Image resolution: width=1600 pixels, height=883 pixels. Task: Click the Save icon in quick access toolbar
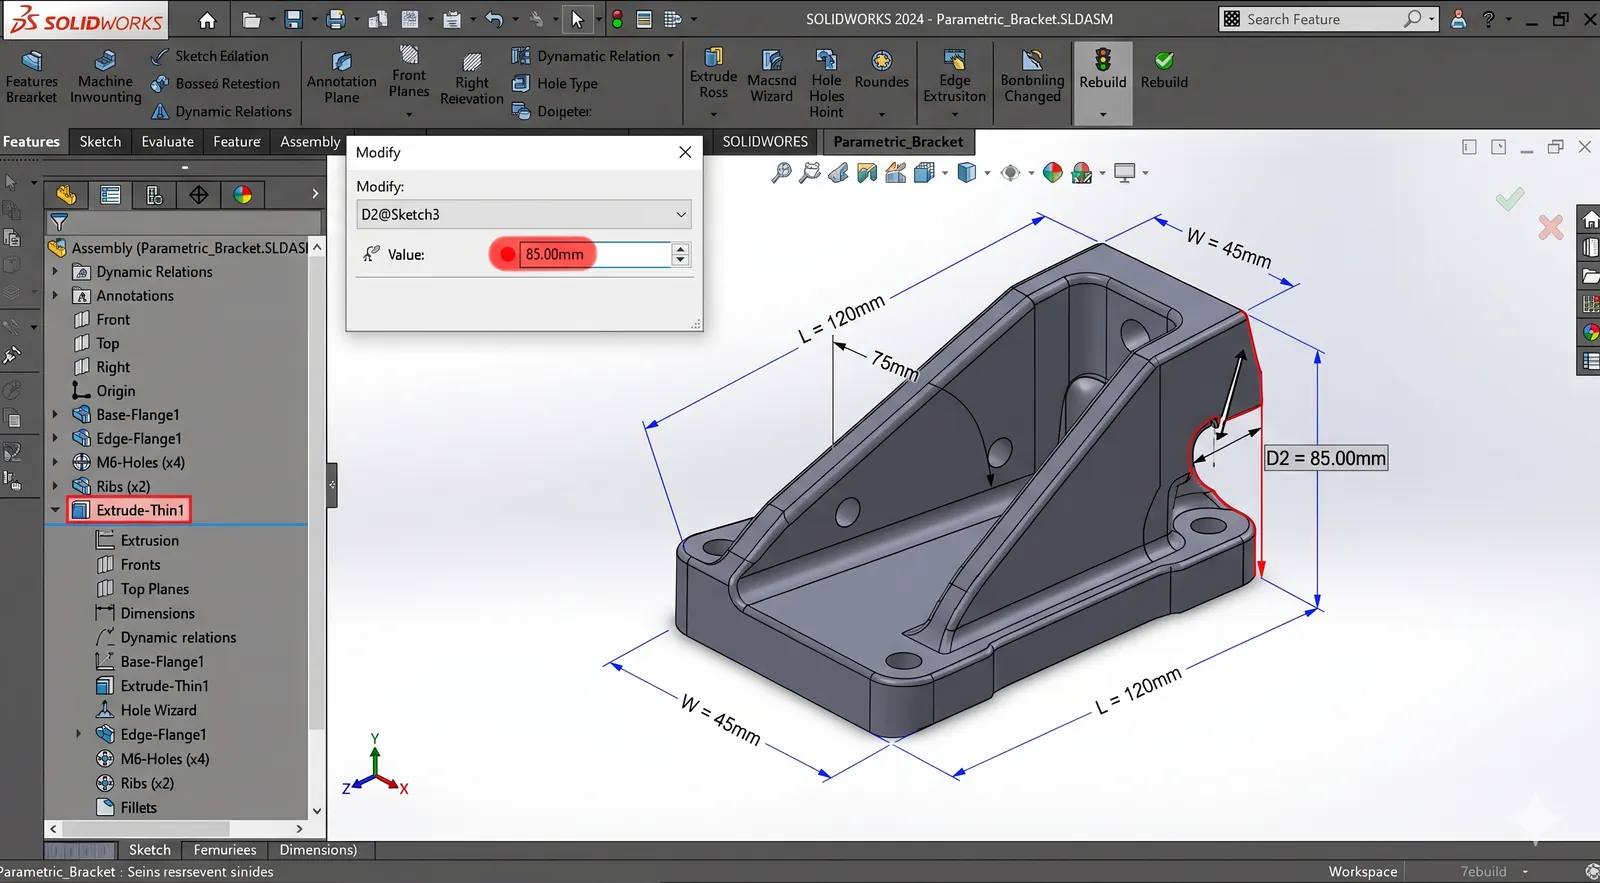(293, 19)
